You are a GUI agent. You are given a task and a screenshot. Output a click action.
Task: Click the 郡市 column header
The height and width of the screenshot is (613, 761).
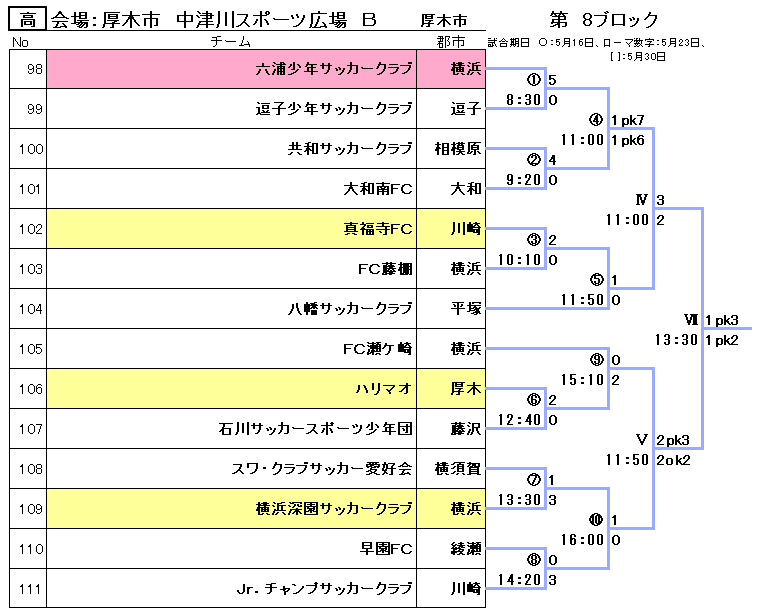pyautogui.click(x=450, y=42)
